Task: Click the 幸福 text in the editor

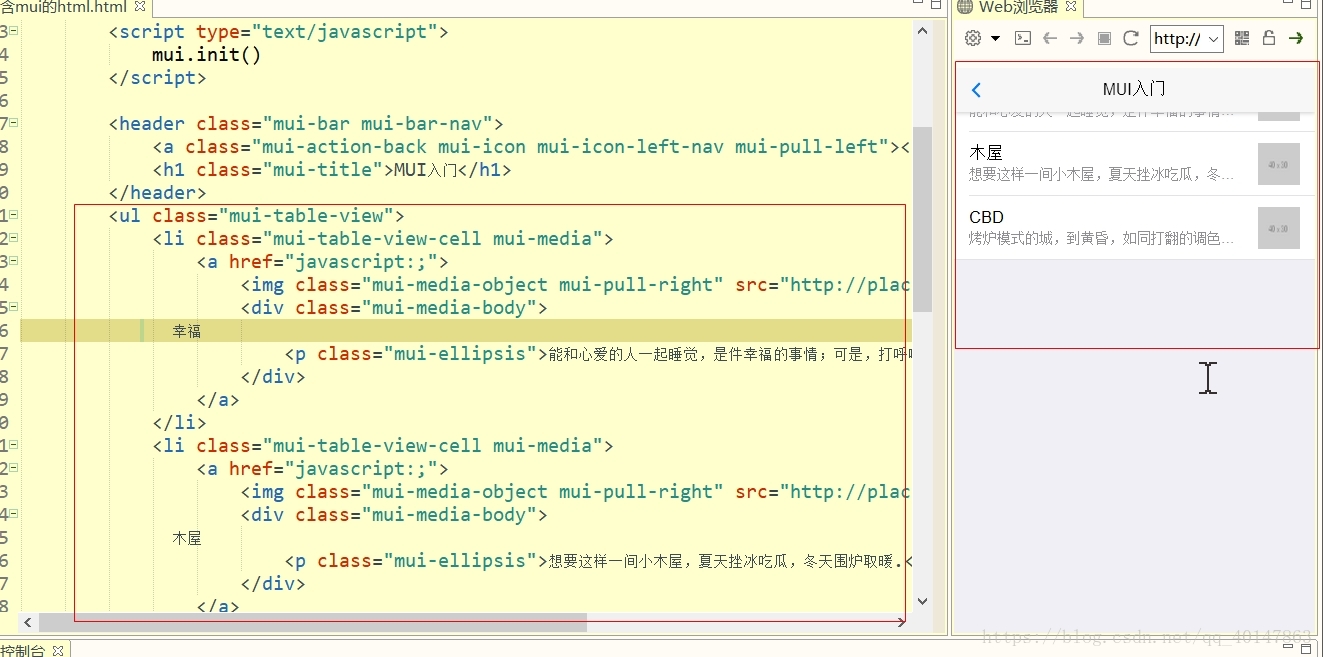Action: click(186, 331)
